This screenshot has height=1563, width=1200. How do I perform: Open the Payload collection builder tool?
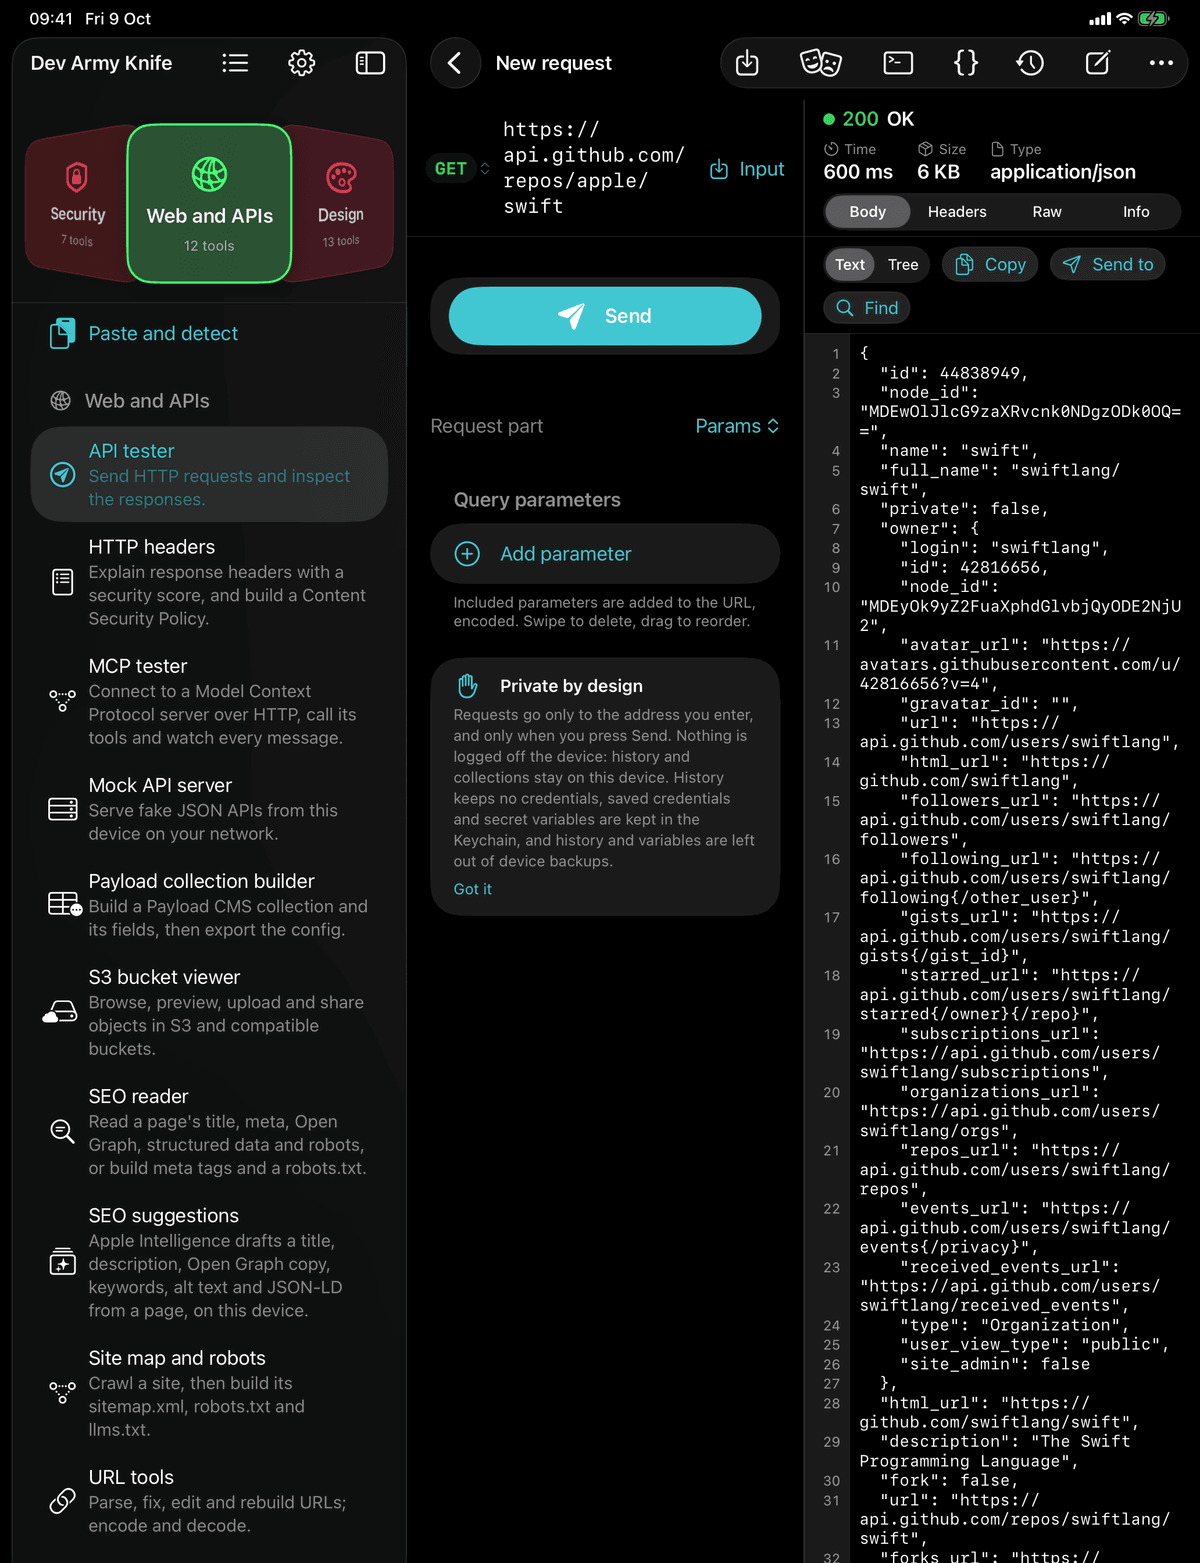(209, 904)
